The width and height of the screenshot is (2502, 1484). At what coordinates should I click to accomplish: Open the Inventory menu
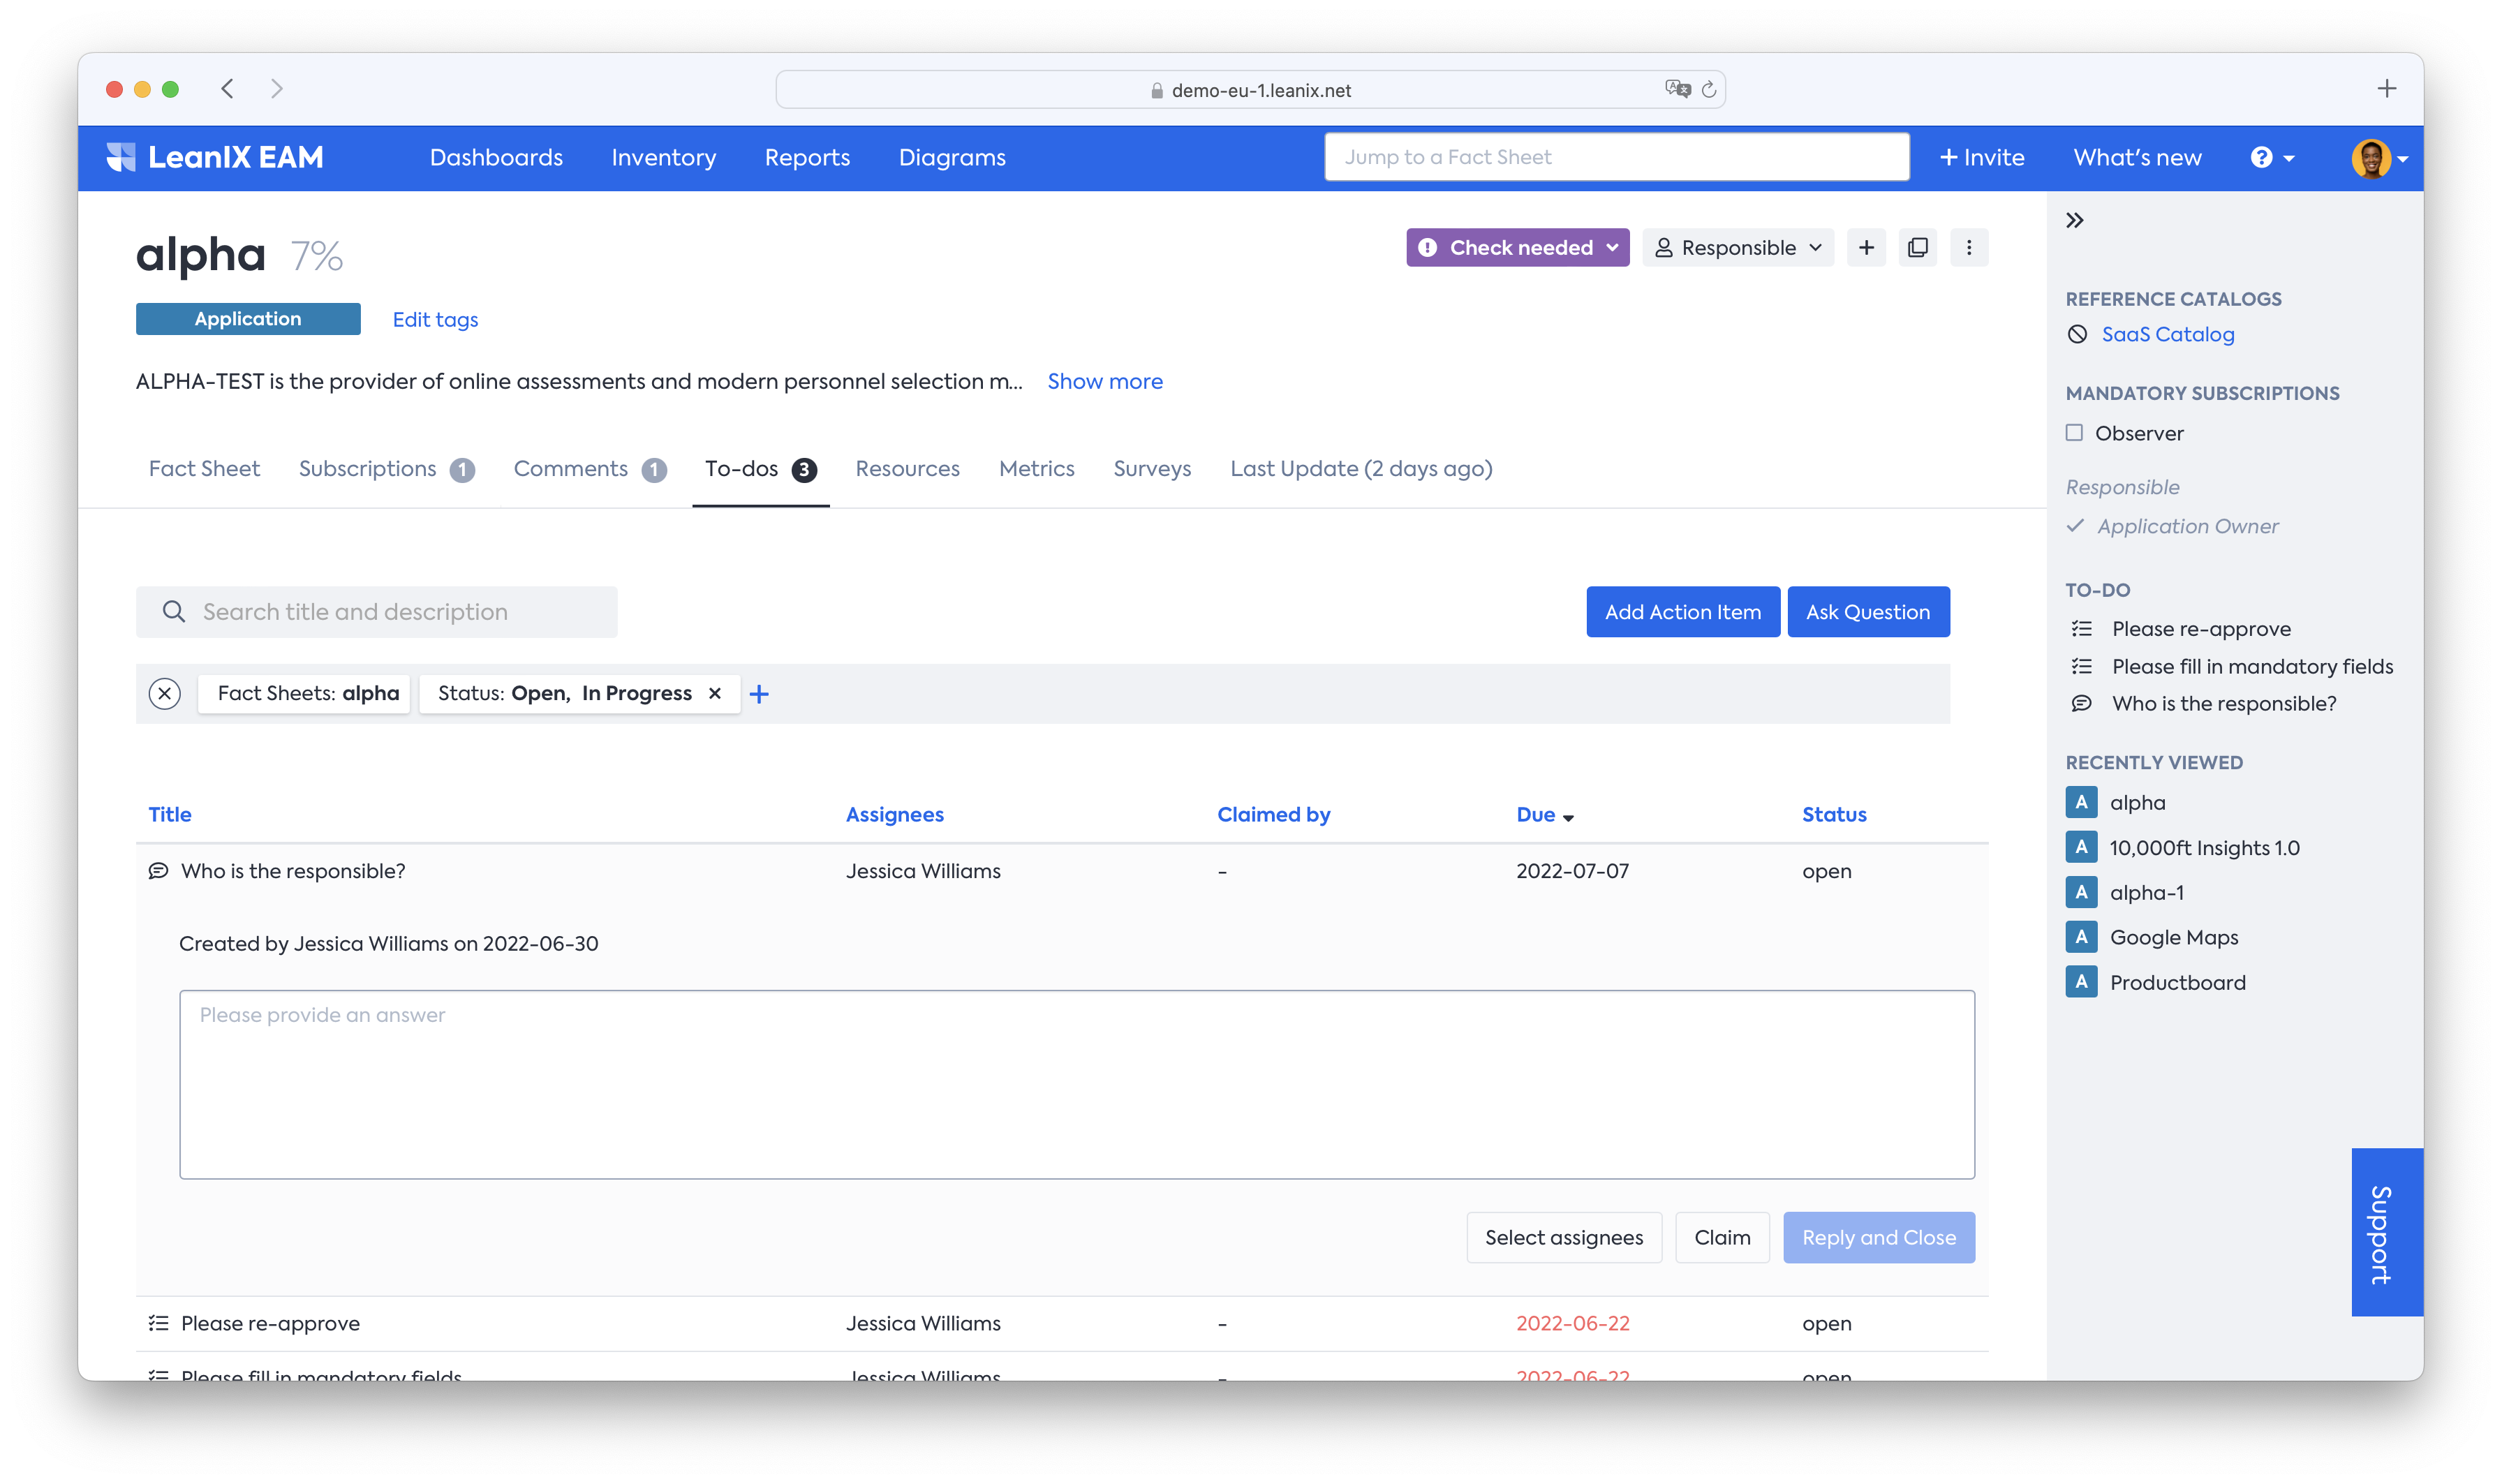tap(664, 157)
